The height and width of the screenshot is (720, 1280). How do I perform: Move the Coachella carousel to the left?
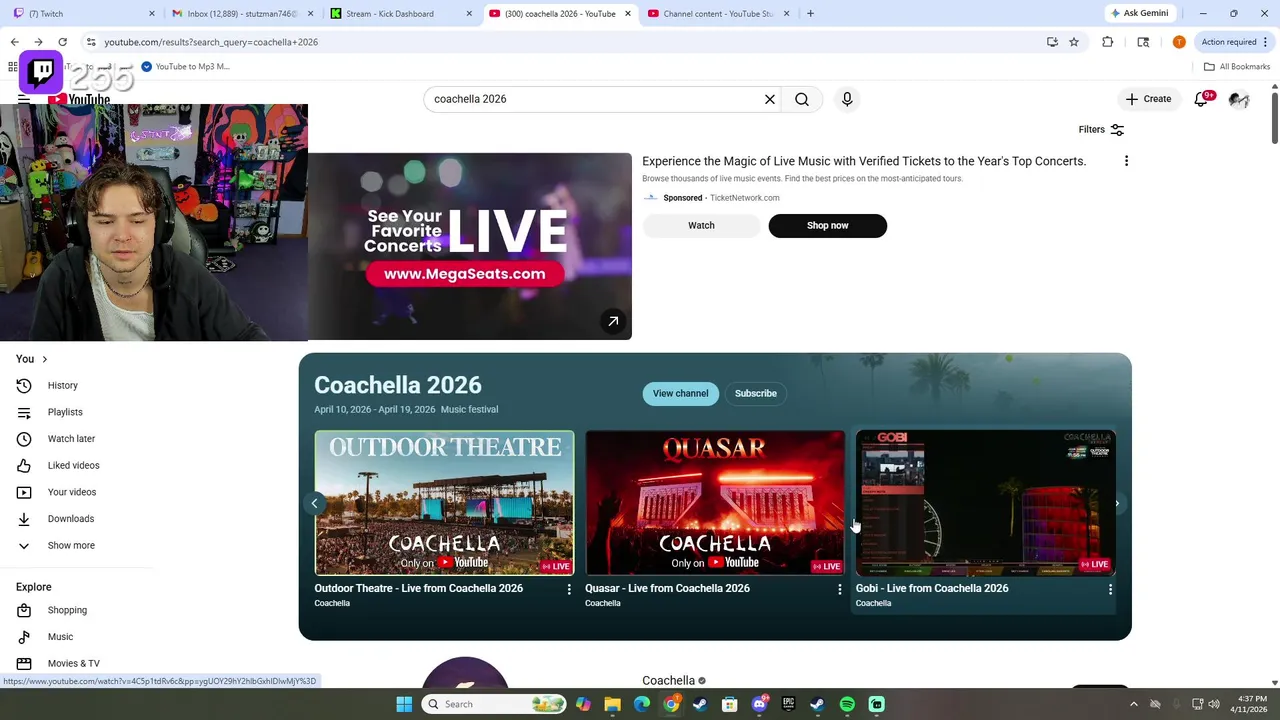pyautogui.click(x=314, y=503)
